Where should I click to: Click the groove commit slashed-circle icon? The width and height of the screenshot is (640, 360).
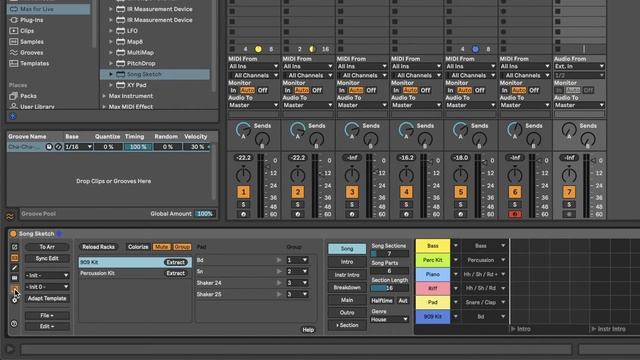pyautogui.click(x=58, y=147)
